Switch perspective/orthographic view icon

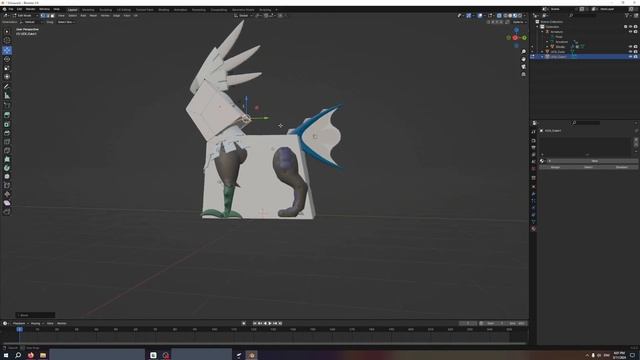click(x=523, y=74)
